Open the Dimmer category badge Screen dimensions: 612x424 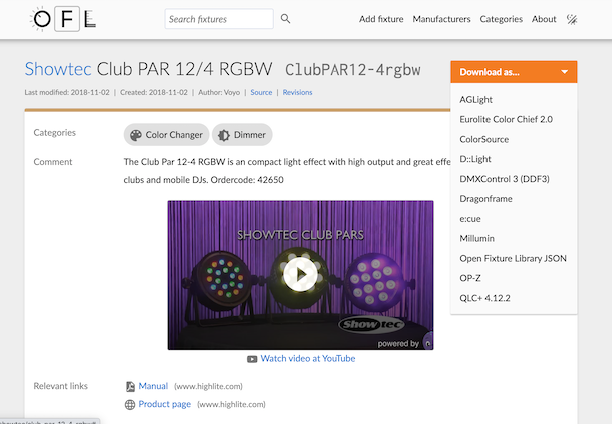coord(242,135)
